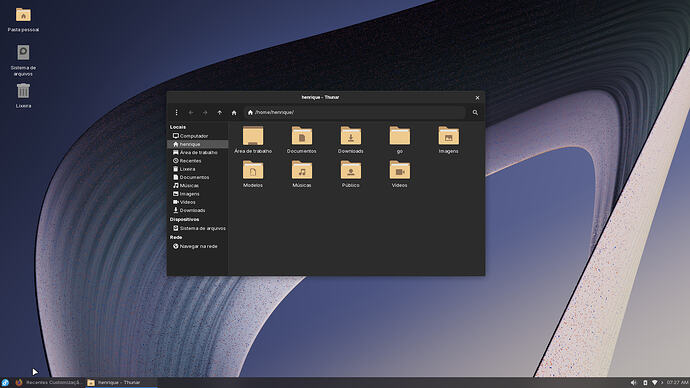Click the search magnifier in Thunar
The width and height of the screenshot is (690, 388).
pos(475,113)
